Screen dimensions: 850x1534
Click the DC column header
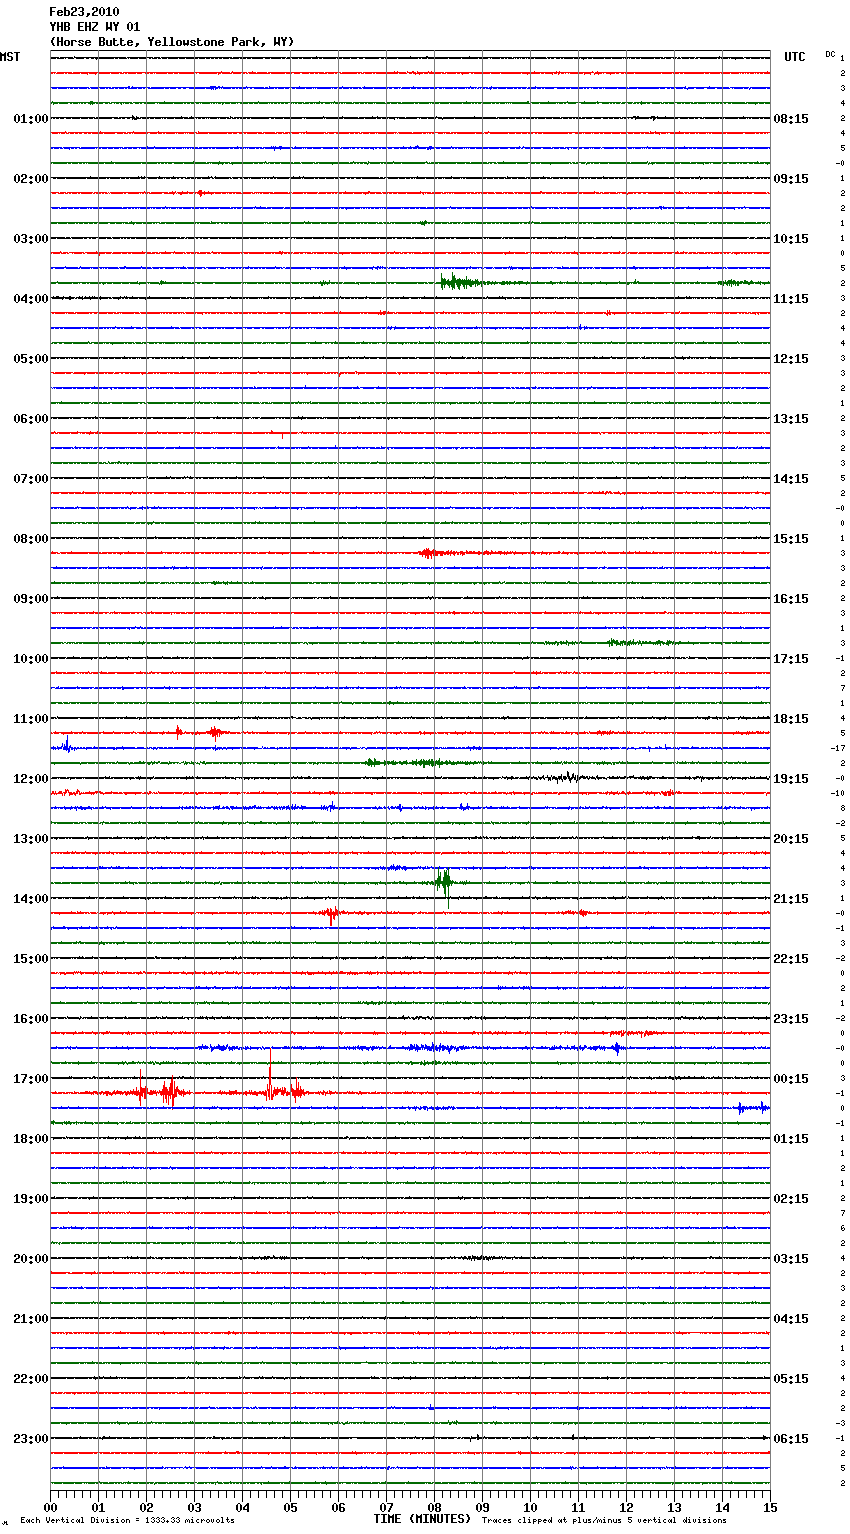point(830,54)
